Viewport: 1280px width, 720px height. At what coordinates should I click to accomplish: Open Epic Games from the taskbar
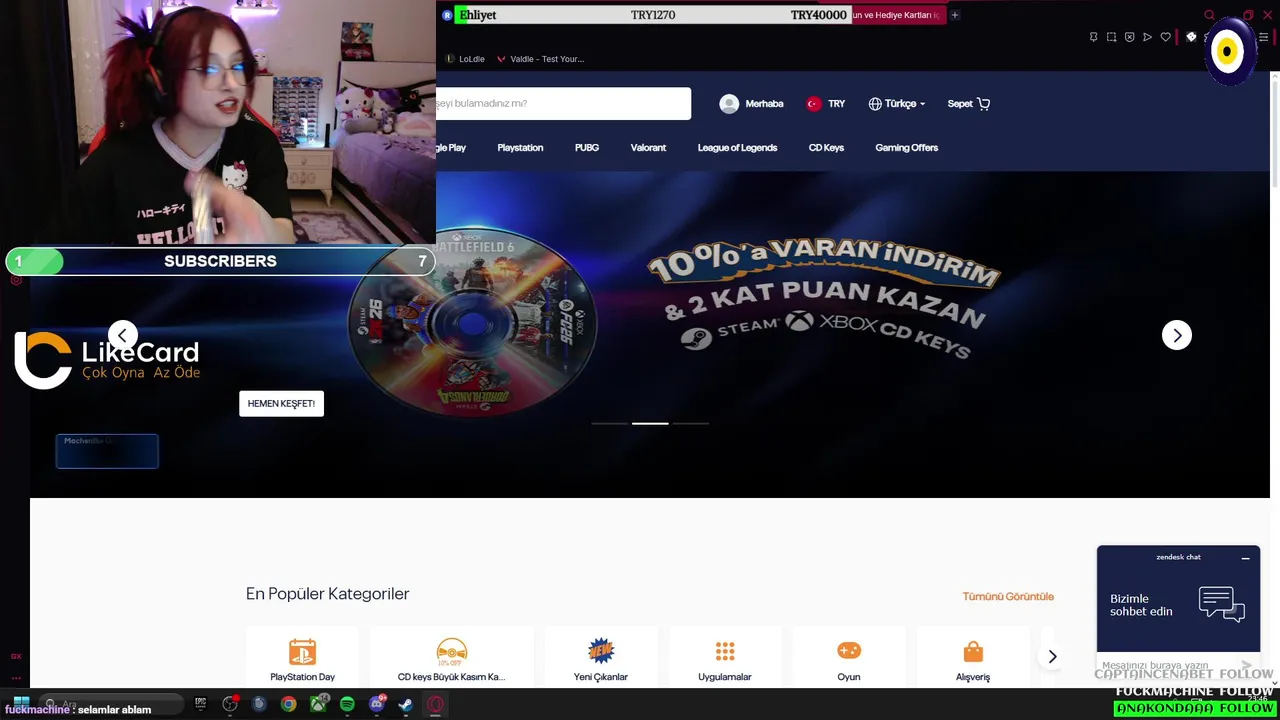pos(200,704)
